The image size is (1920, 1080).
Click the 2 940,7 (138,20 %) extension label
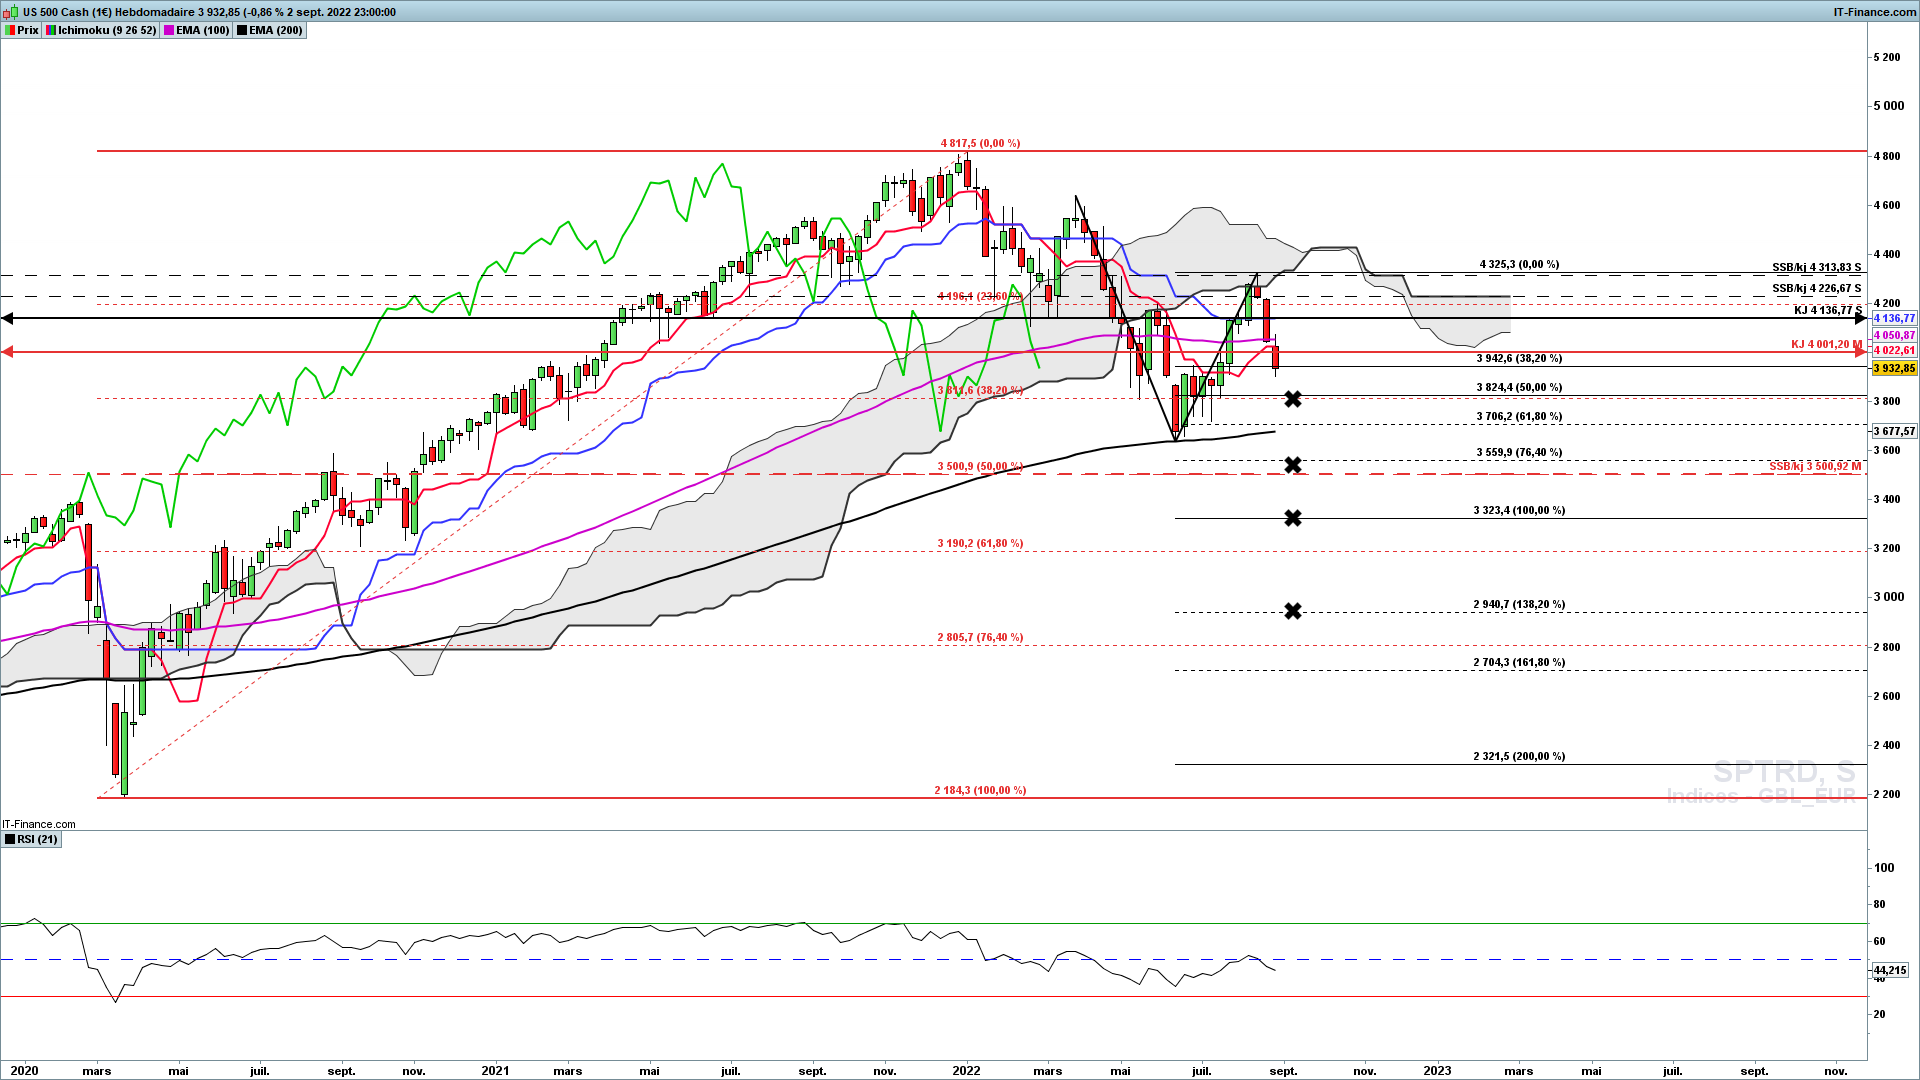tap(1519, 604)
